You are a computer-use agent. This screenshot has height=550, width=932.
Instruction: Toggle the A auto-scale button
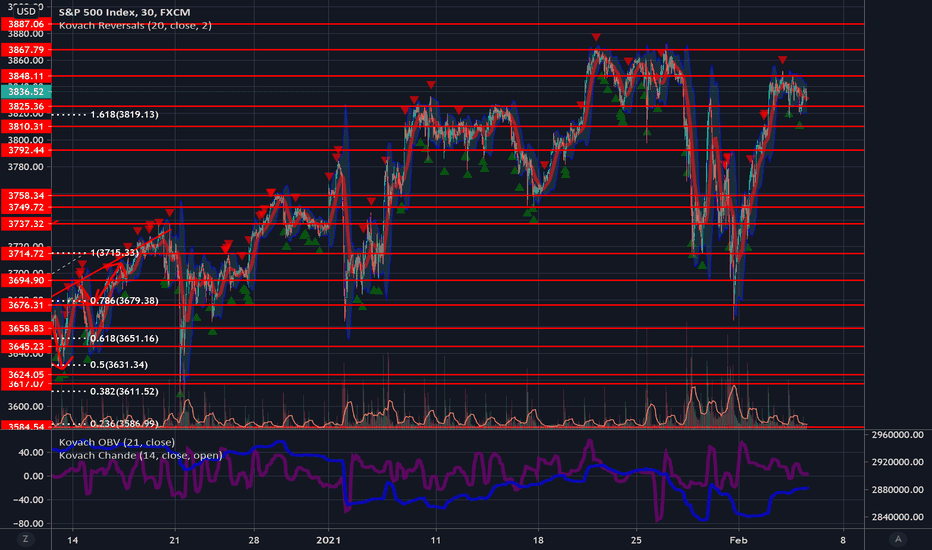point(898,539)
